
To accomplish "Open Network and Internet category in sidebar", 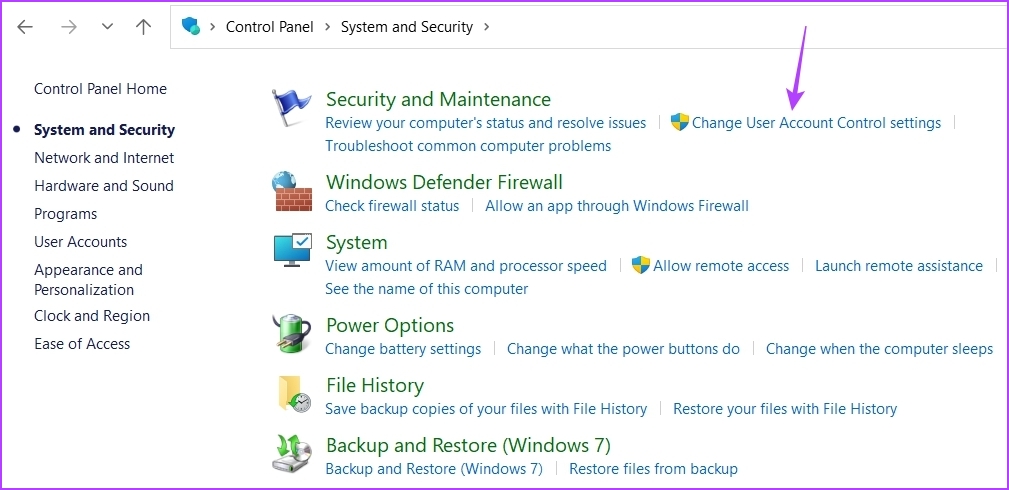I will point(104,158).
